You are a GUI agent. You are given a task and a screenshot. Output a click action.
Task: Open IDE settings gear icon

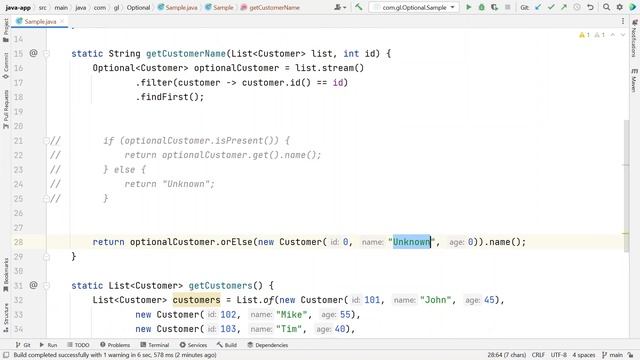point(620,7)
